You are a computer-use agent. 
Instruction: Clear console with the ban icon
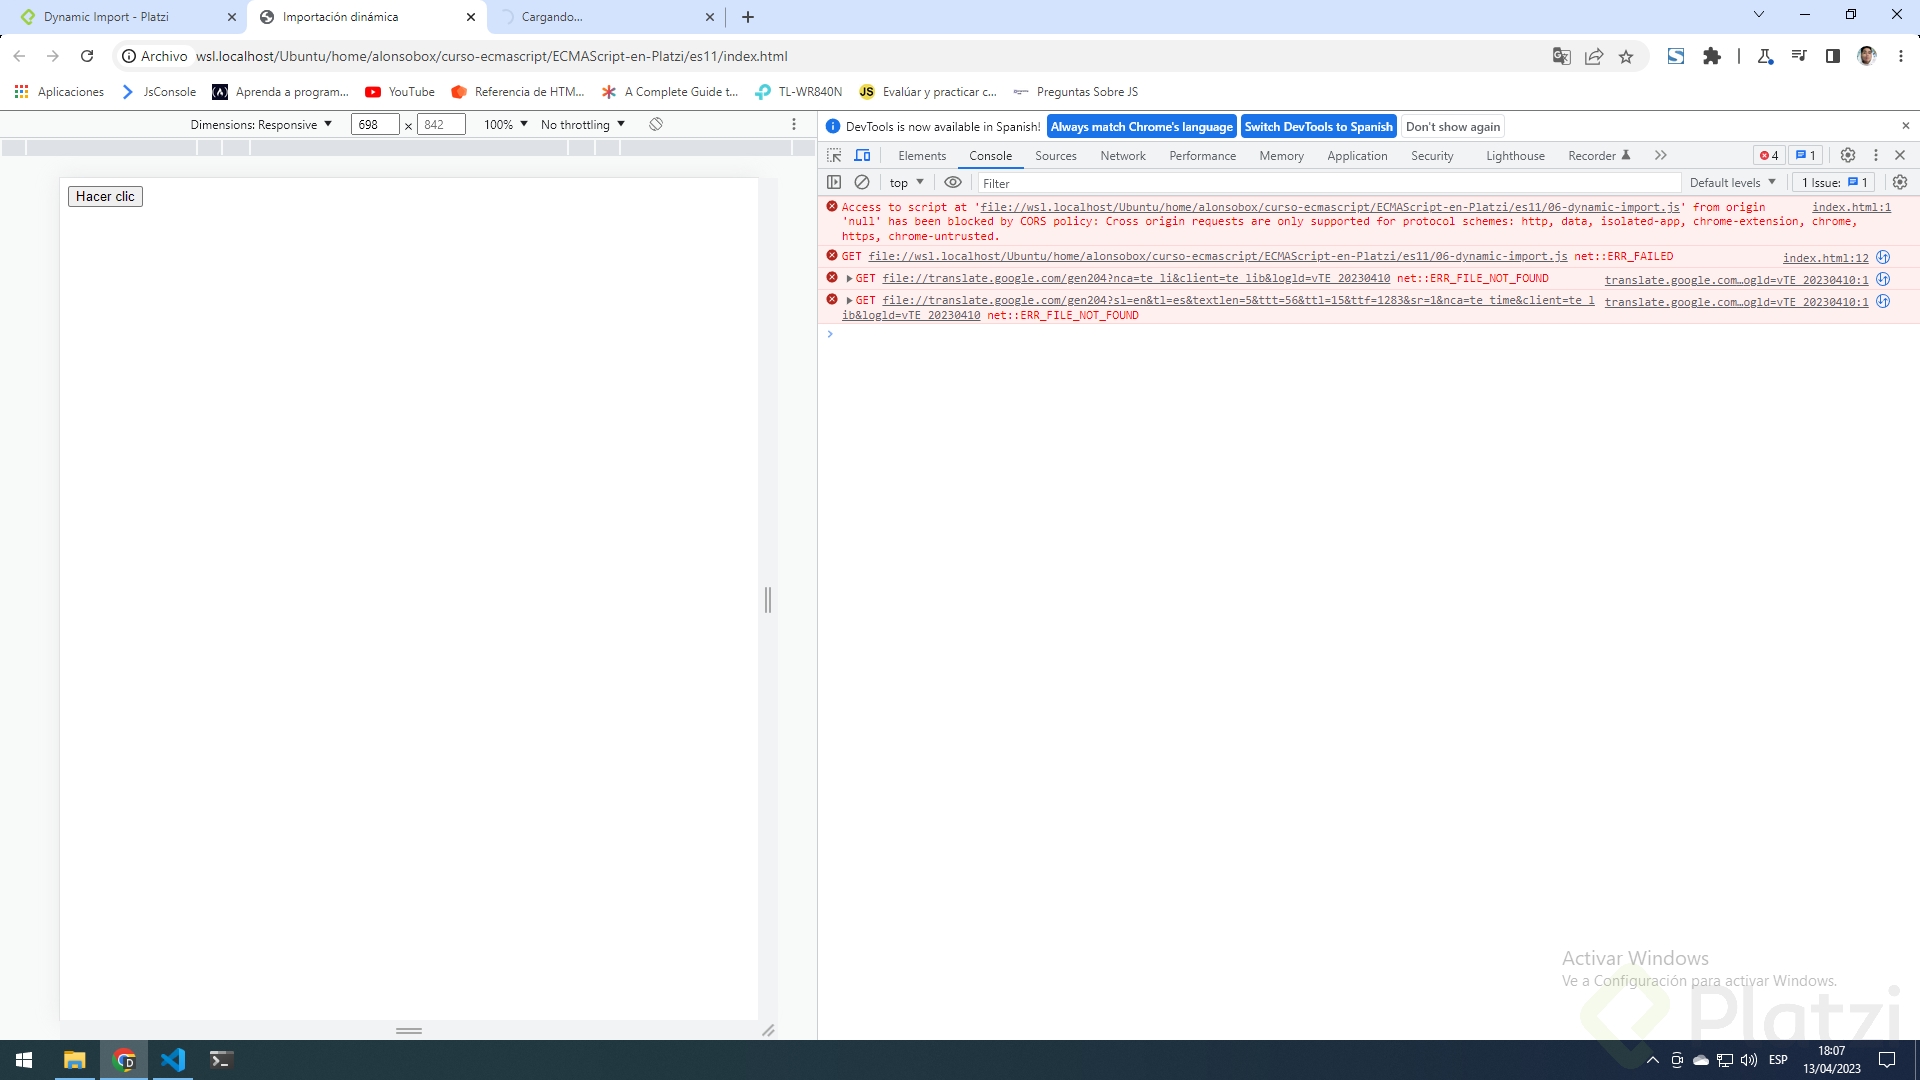(x=861, y=182)
